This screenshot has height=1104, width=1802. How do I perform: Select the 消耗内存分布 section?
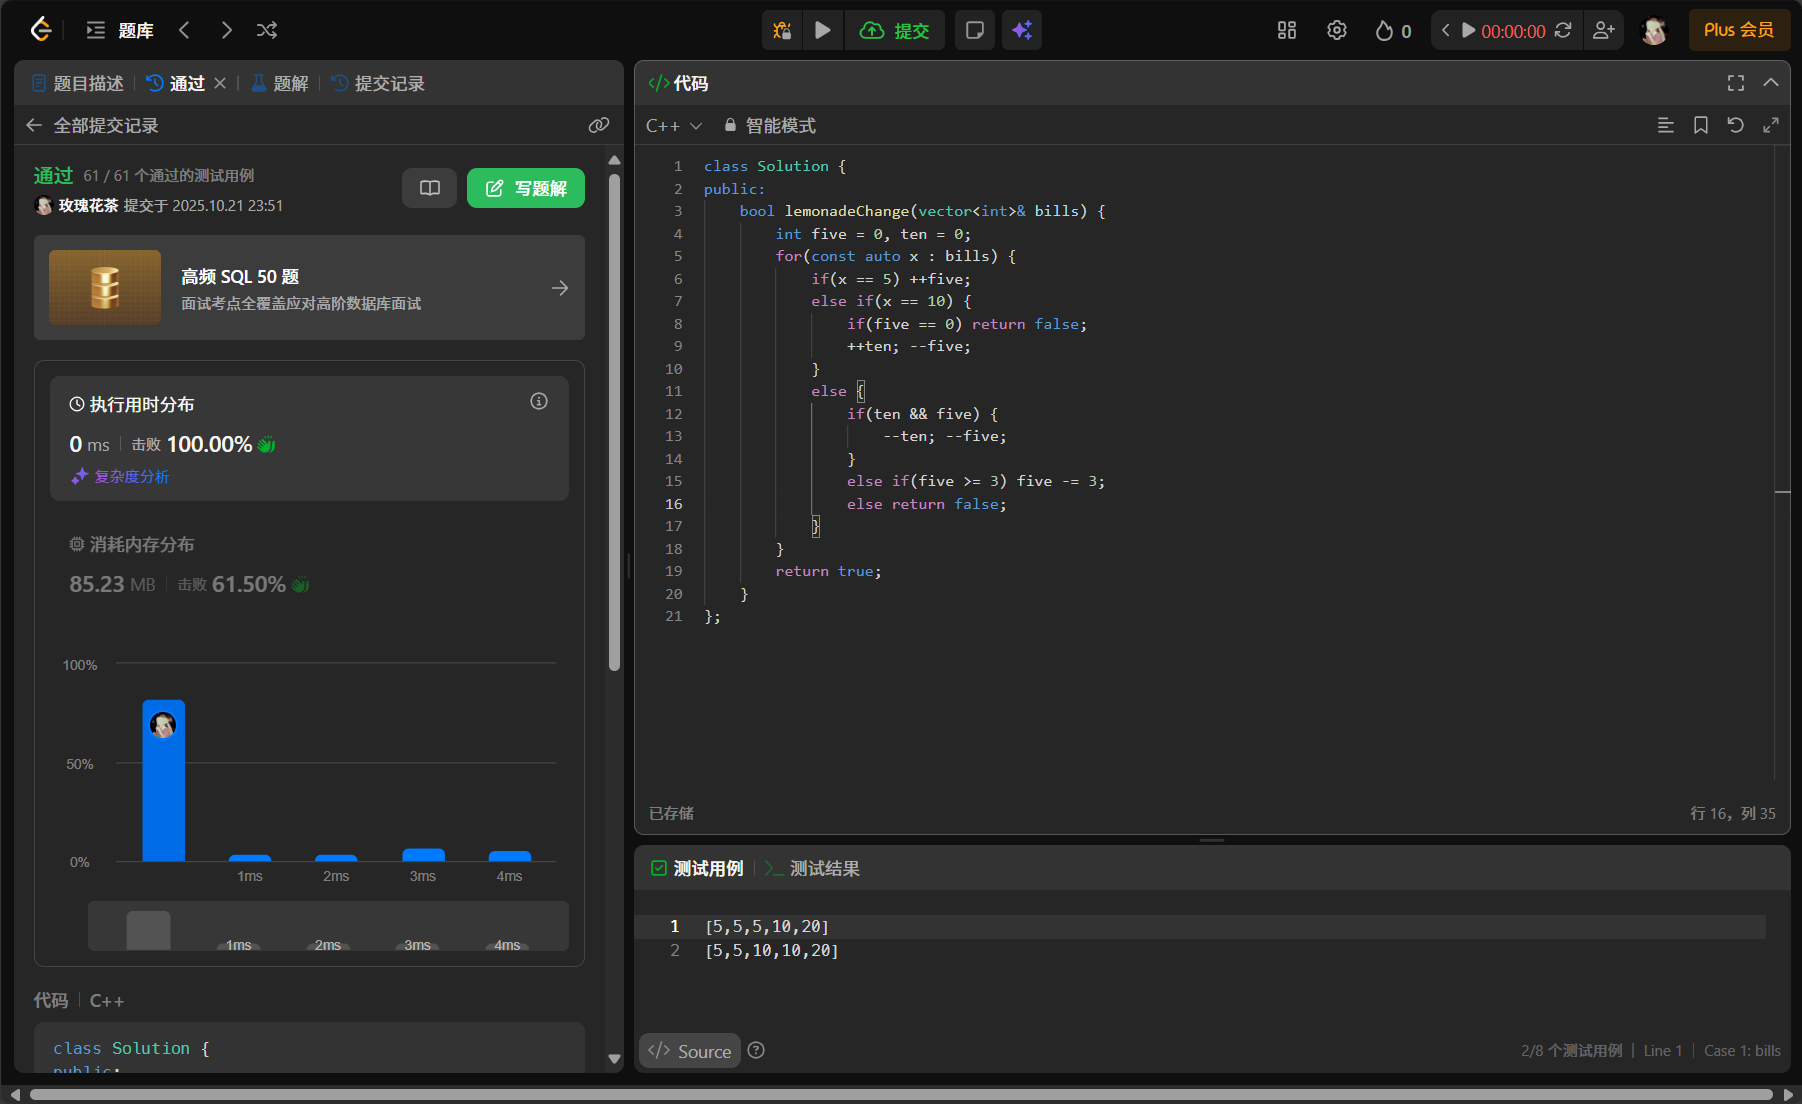point(309,565)
